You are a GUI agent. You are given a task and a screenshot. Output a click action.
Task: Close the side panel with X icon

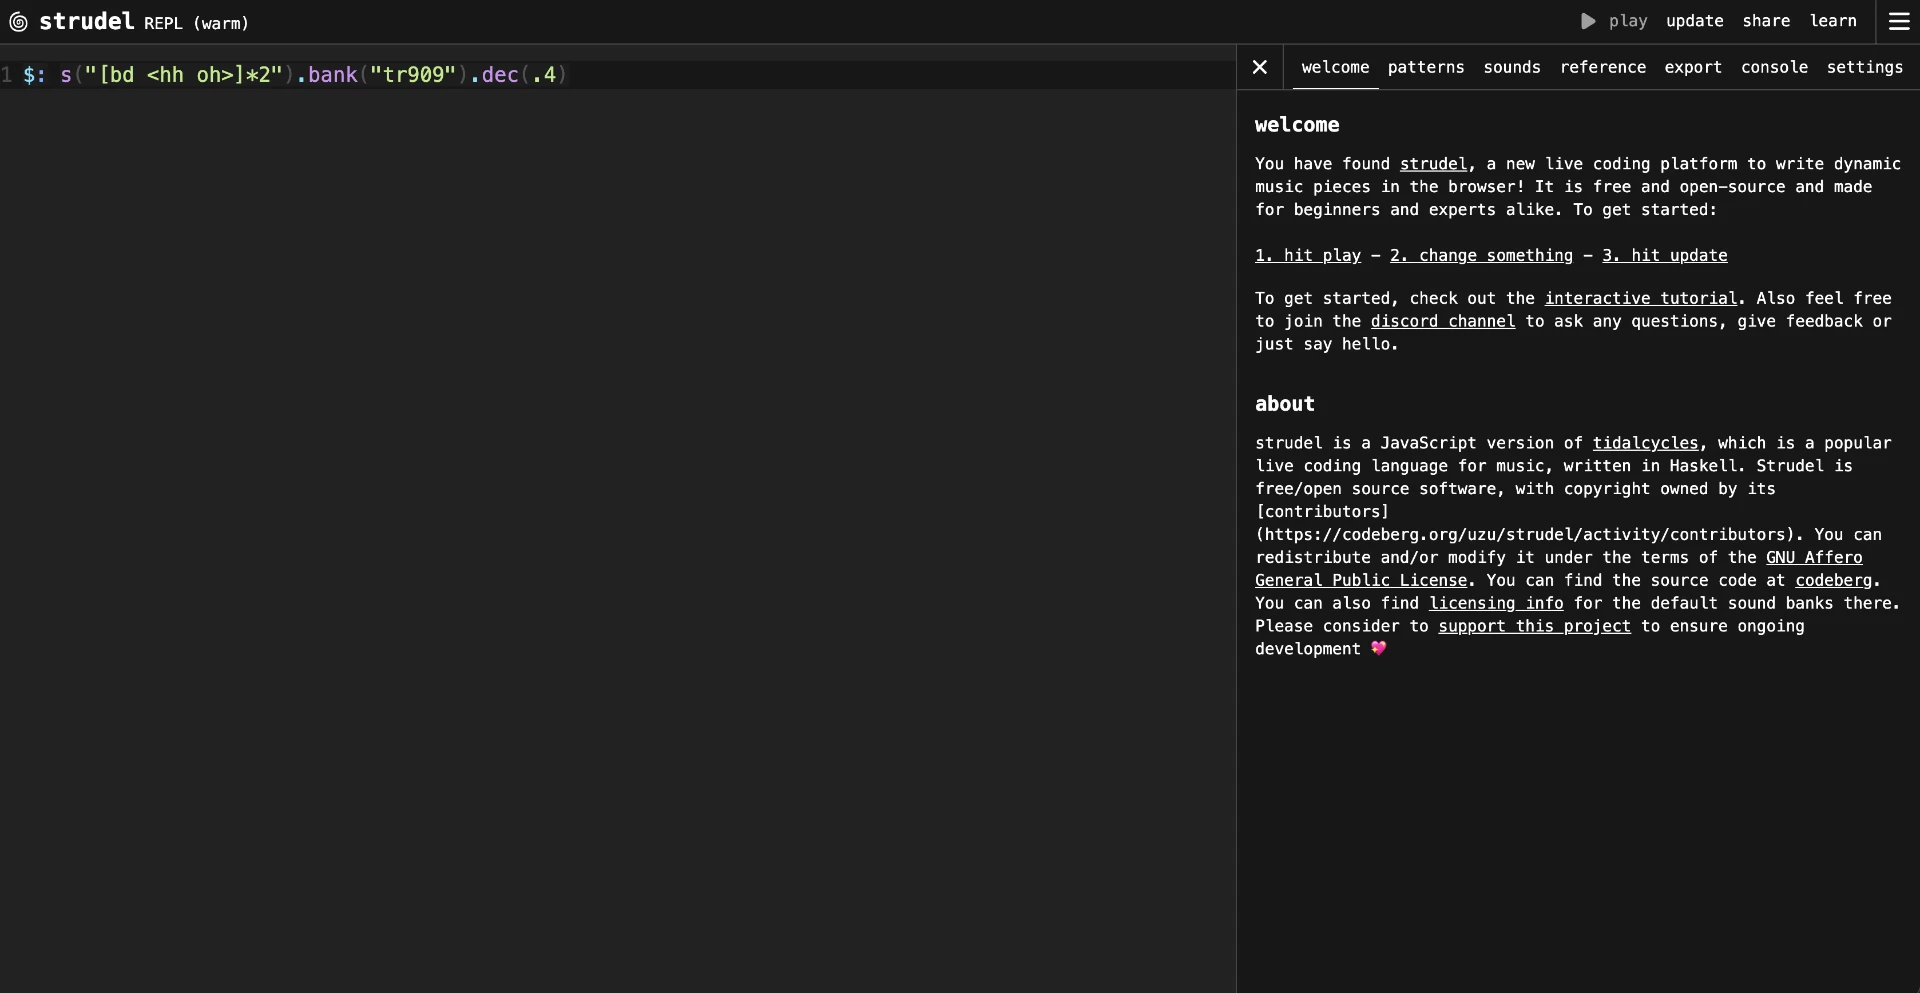pos(1260,67)
